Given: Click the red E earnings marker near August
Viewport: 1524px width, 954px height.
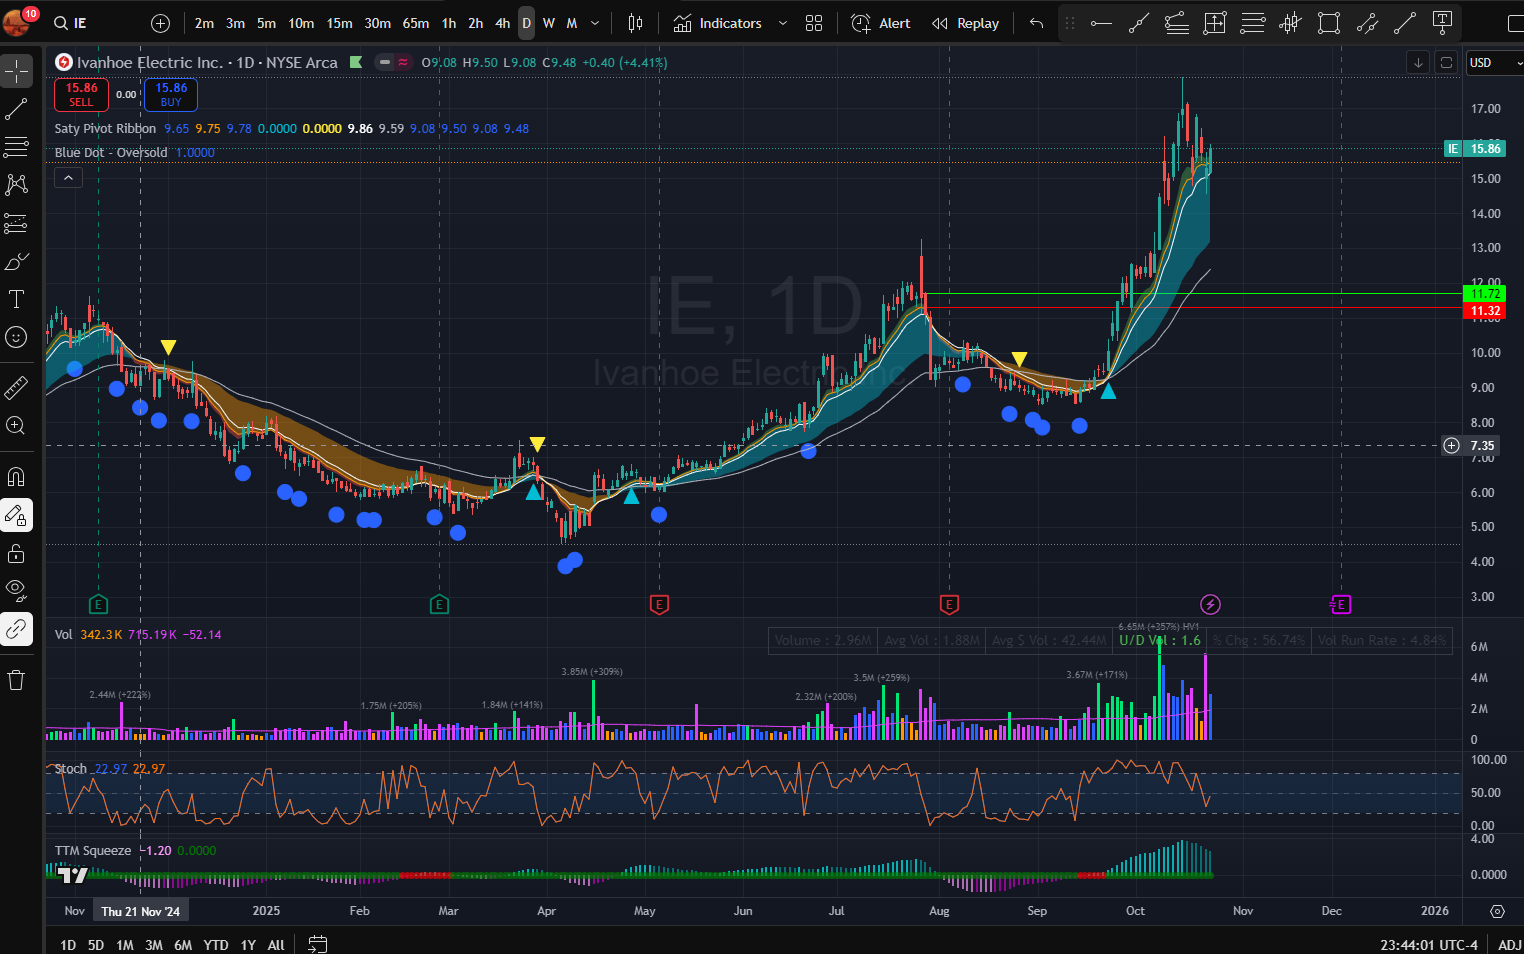Looking at the screenshot, I should click(949, 604).
